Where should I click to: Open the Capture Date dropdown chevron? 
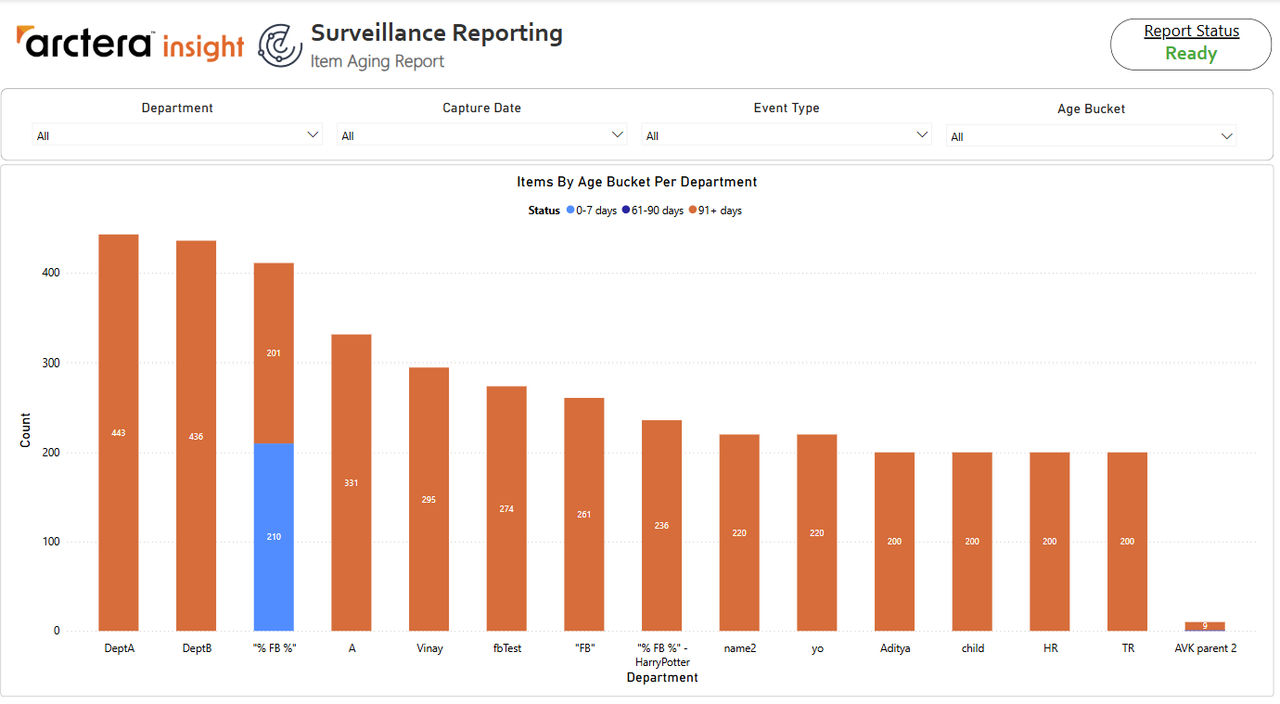[x=617, y=135]
